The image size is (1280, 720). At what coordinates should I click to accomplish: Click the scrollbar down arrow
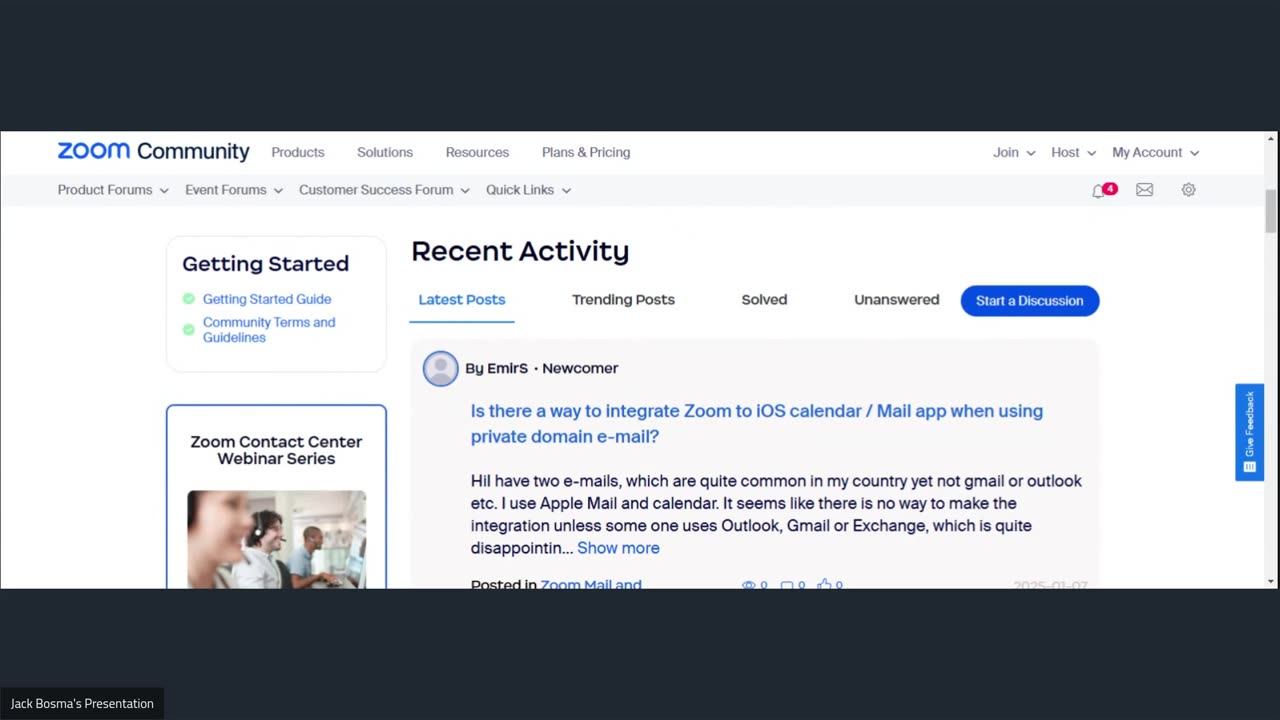coord(1271,581)
